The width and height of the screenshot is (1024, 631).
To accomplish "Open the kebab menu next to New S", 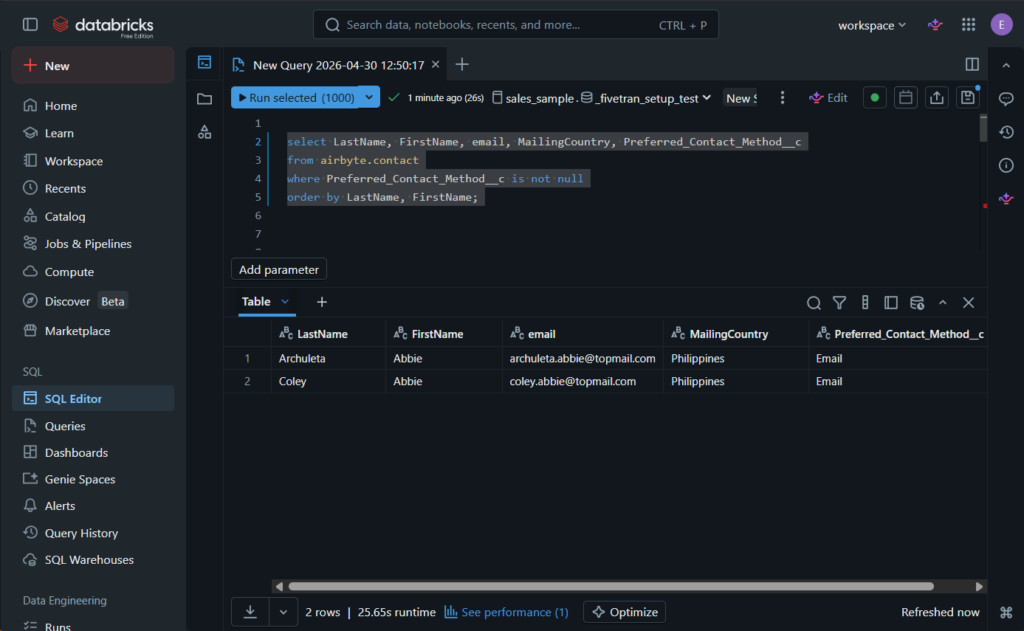I will pos(782,98).
